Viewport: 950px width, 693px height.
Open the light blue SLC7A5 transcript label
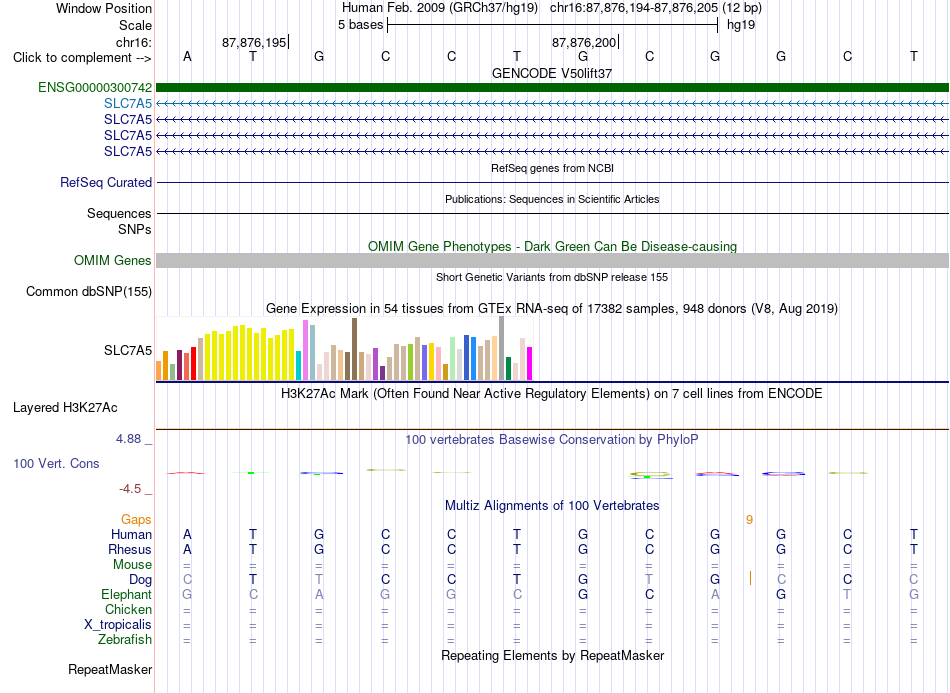(128, 104)
